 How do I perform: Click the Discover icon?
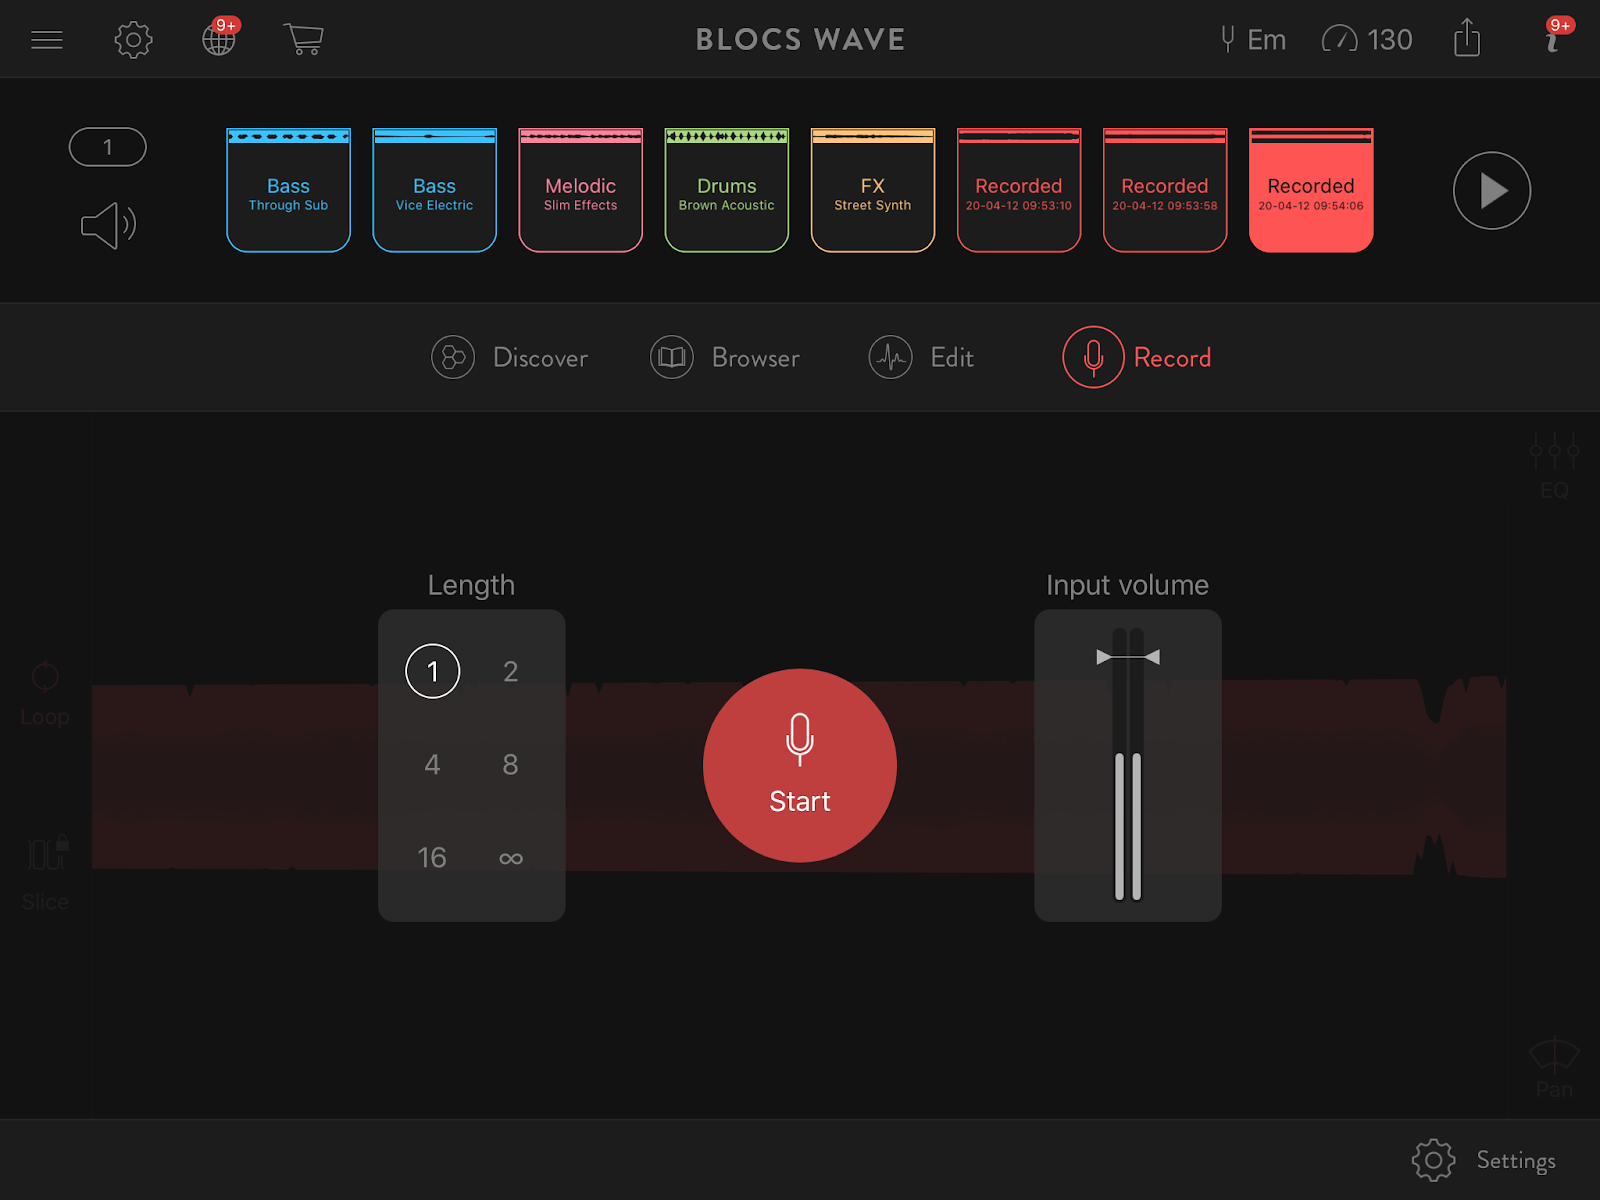pos(453,357)
